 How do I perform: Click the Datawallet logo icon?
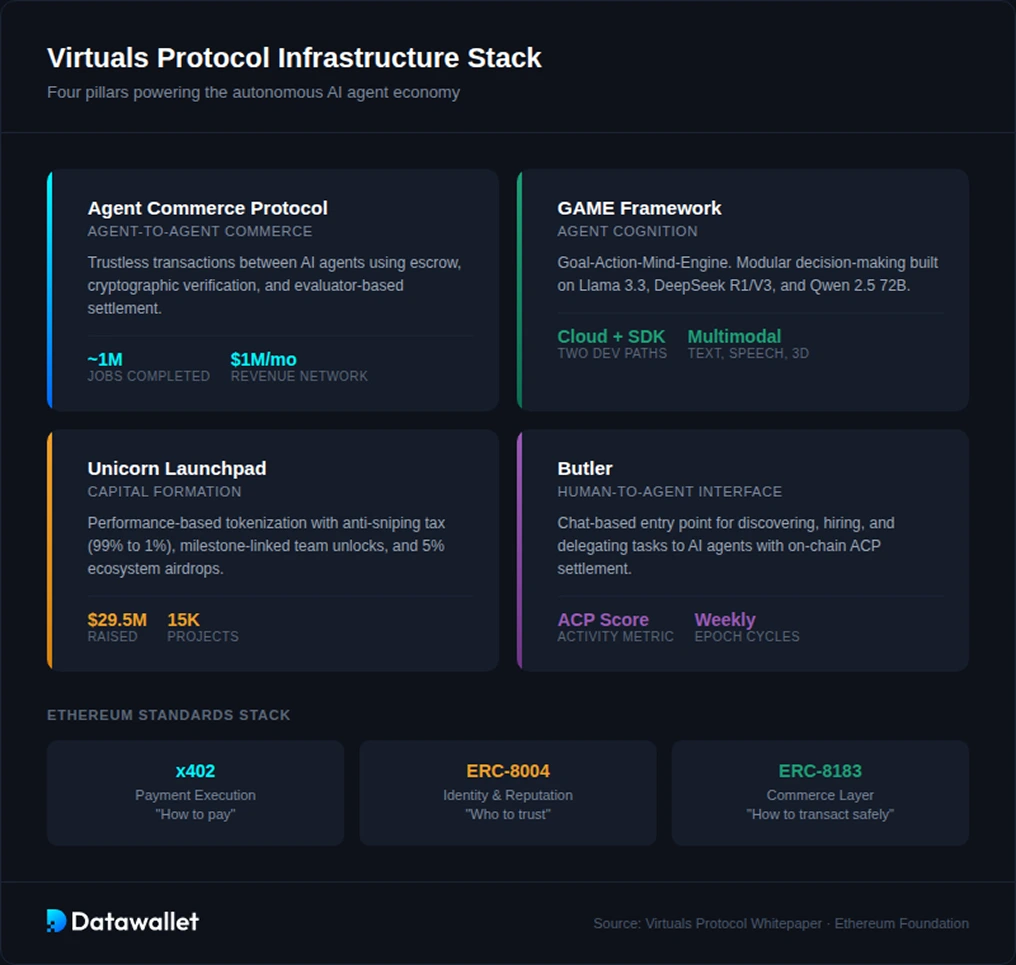56,920
